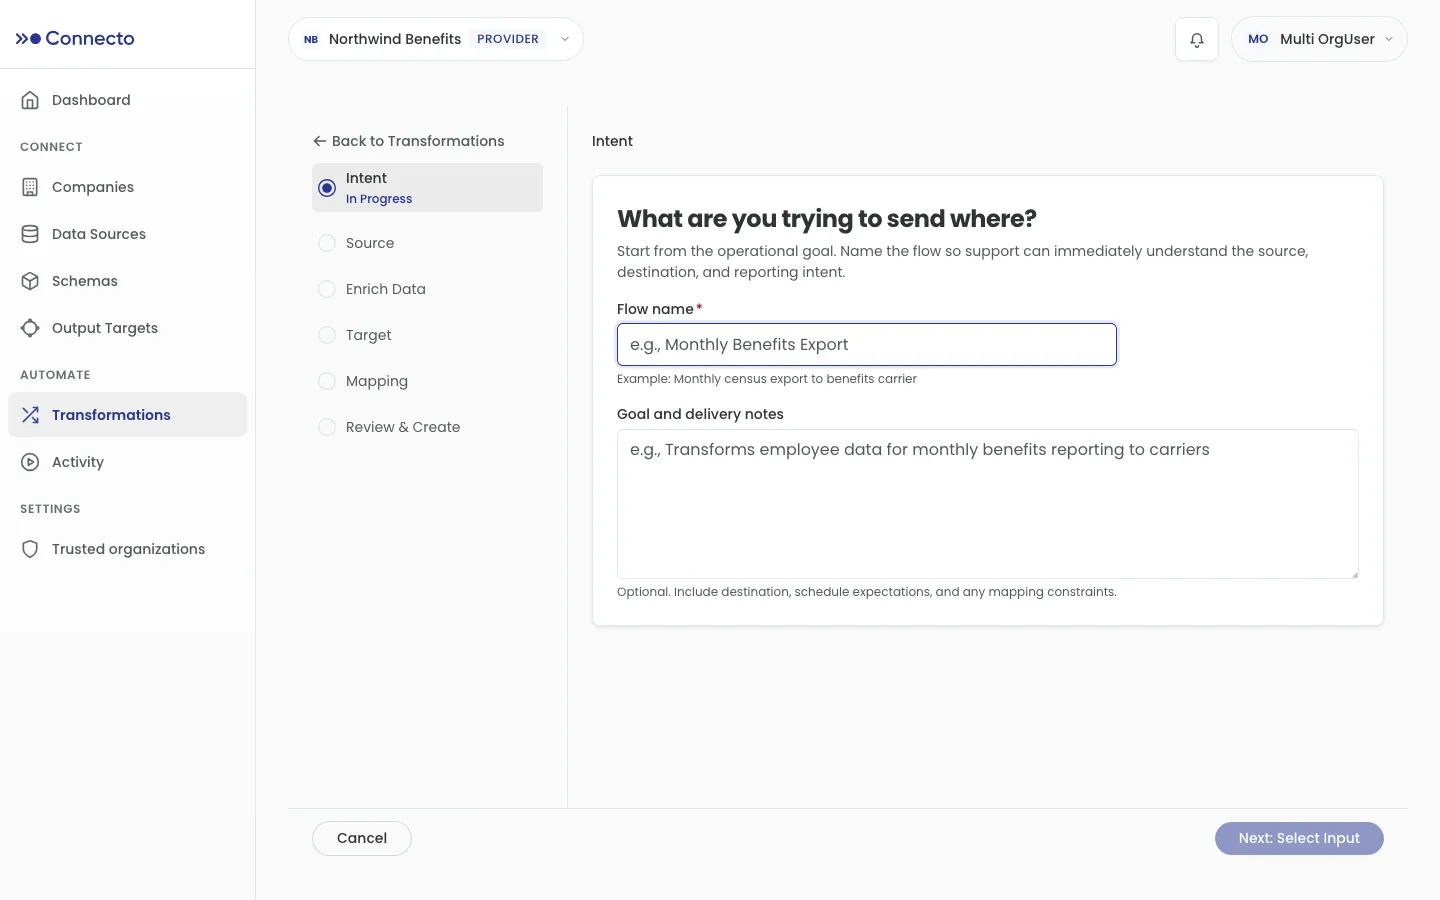
Task: Open Dashboard via its home icon
Action: tap(30, 100)
